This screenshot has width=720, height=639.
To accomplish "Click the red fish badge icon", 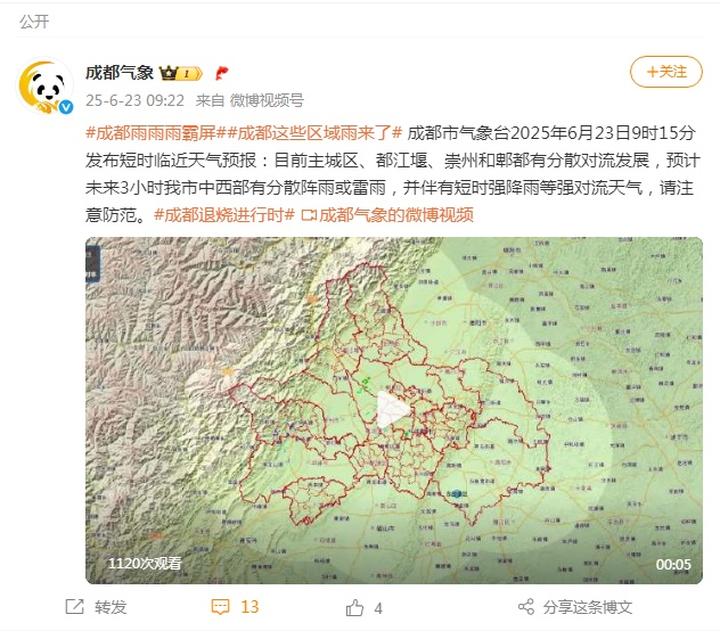I will pyautogui.click(x=222, y=73).
